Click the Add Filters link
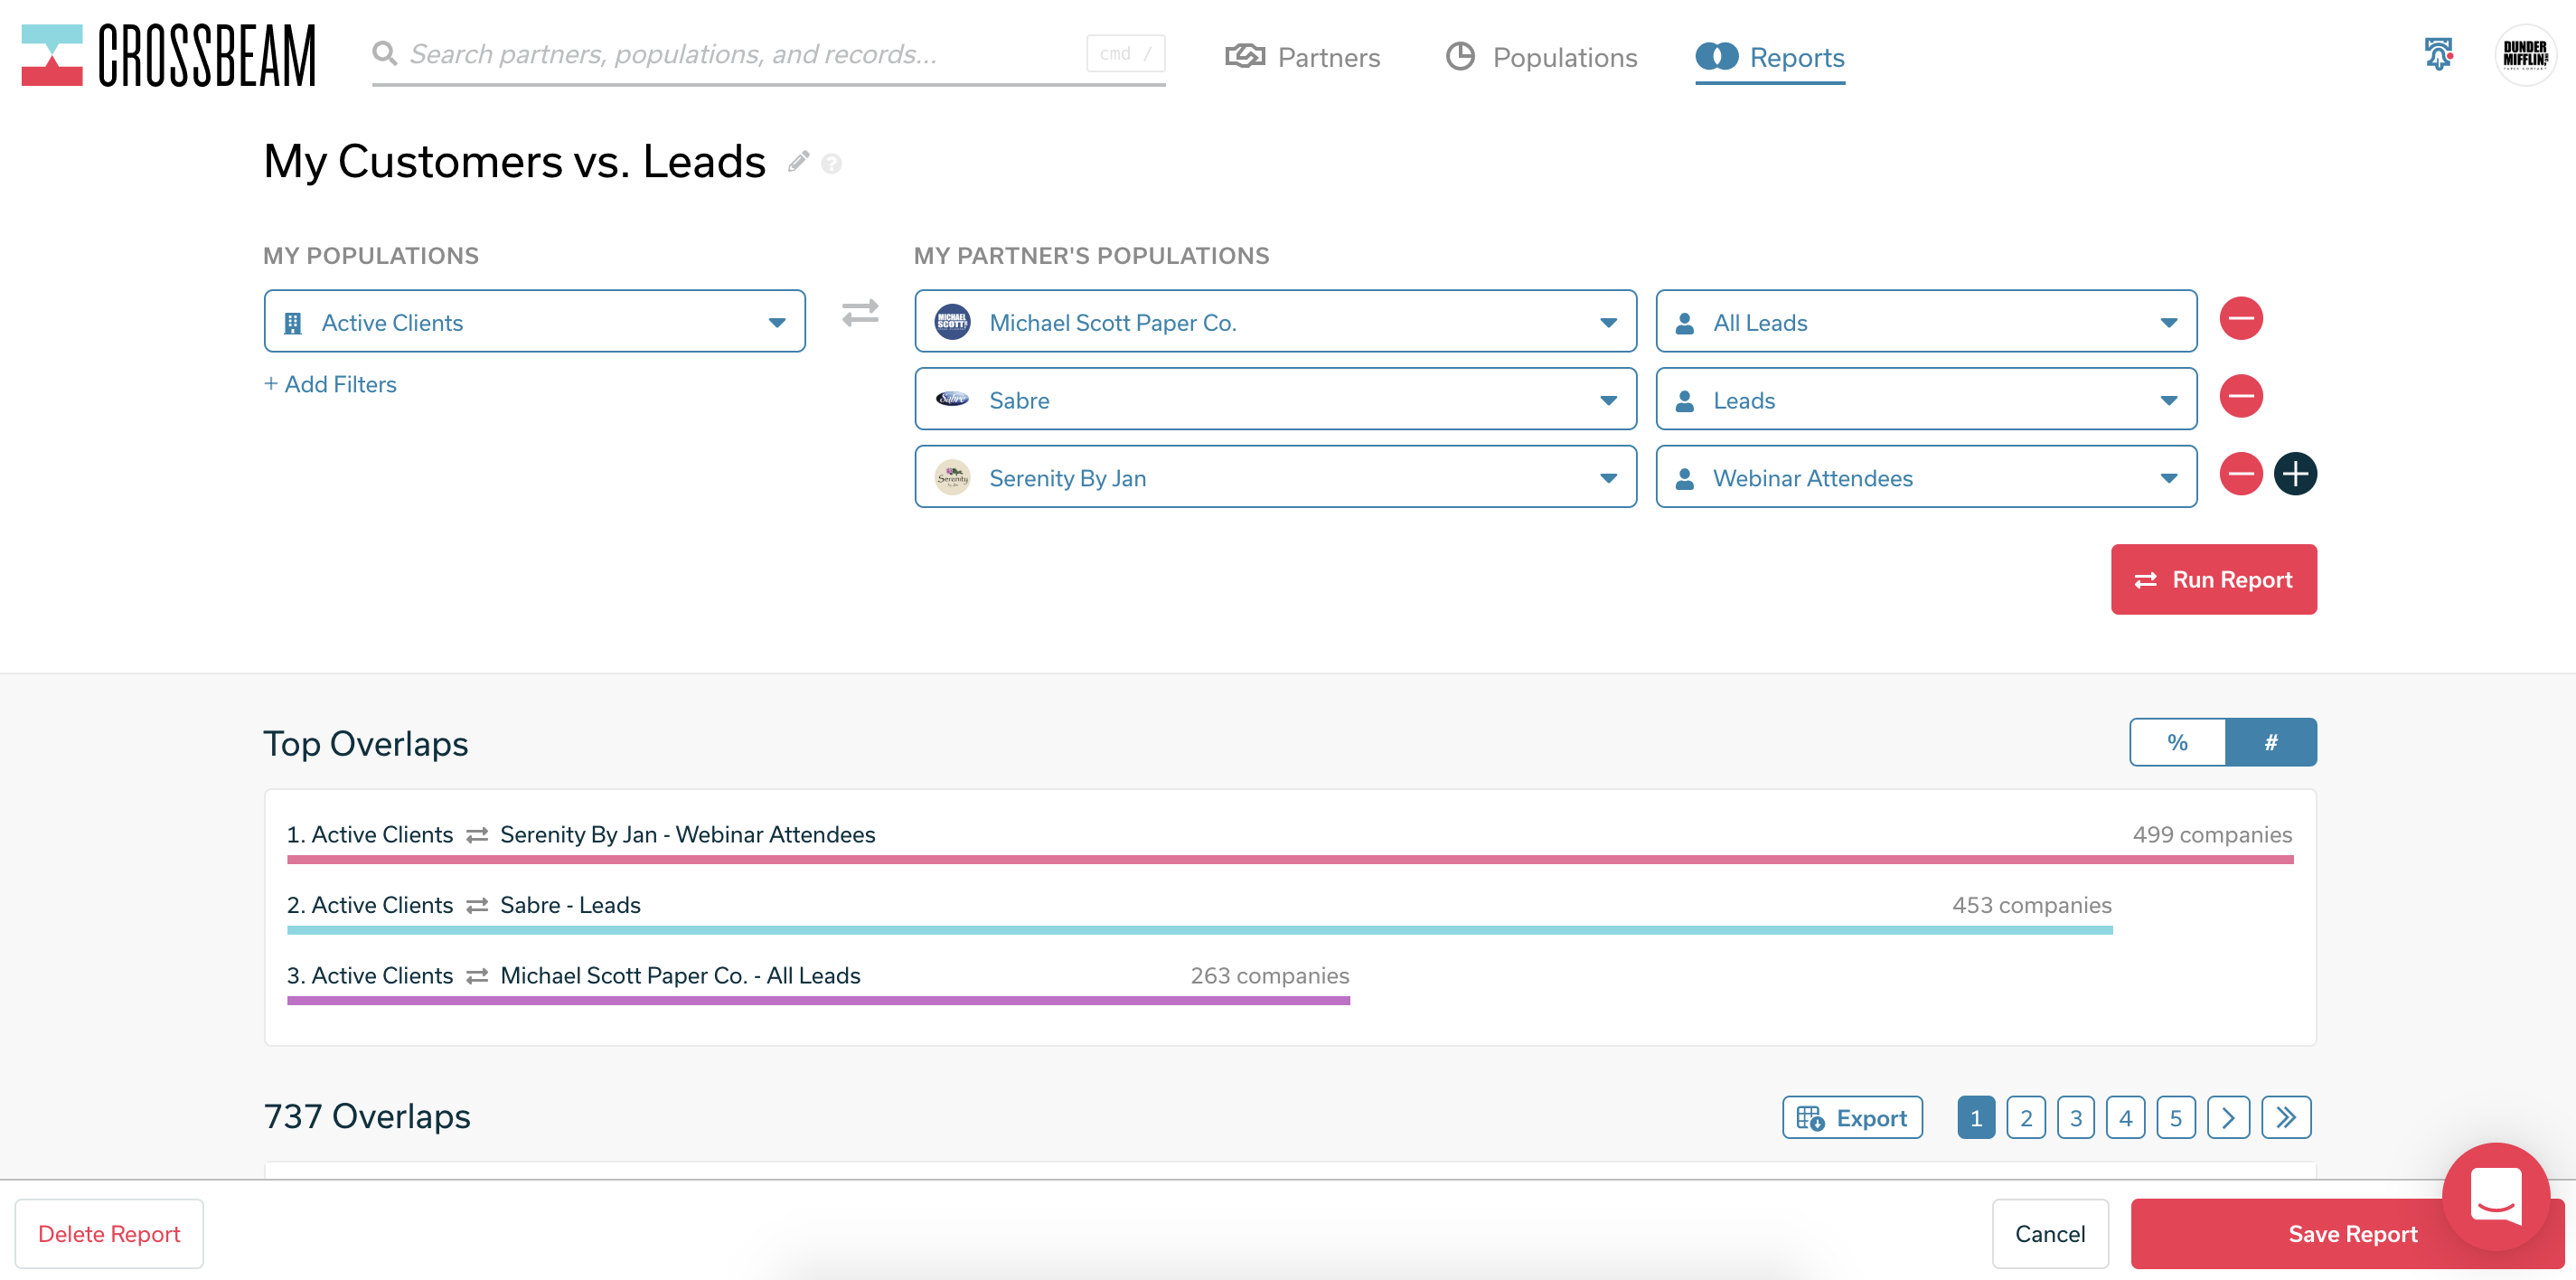 (330, 384)
